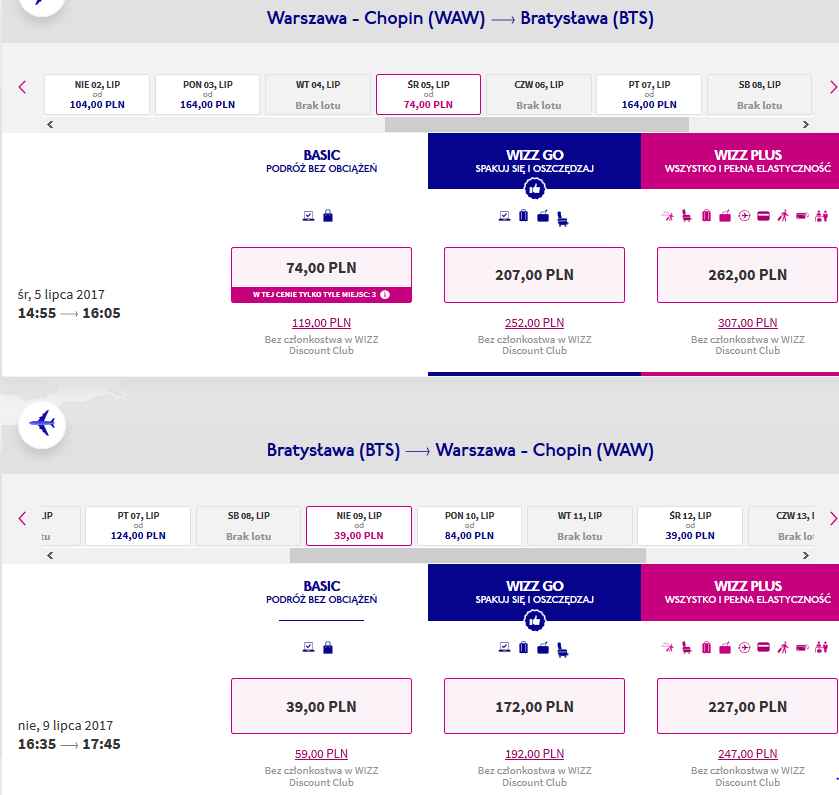Show earlier outbound dates with pink left arrow
This screenshot has width=839, height=795.
click(x=22, y=87)
